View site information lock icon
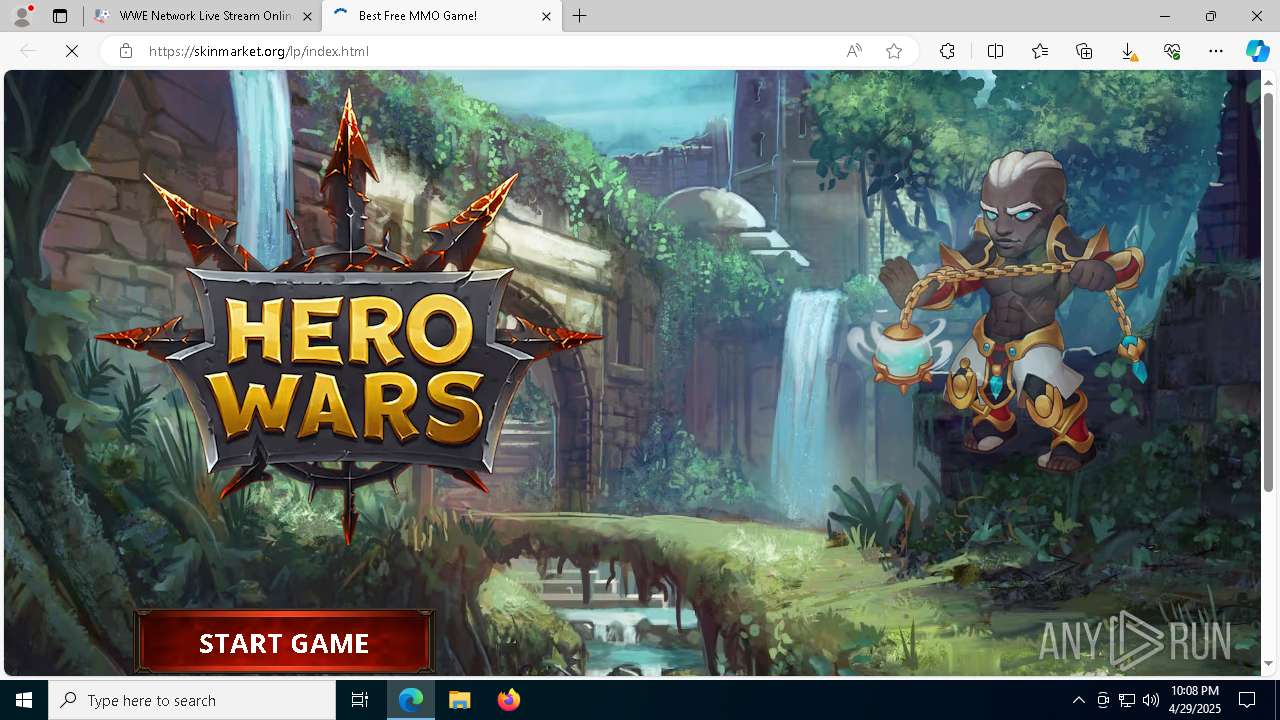1280x720 pixels. click(x=126, y=51)
